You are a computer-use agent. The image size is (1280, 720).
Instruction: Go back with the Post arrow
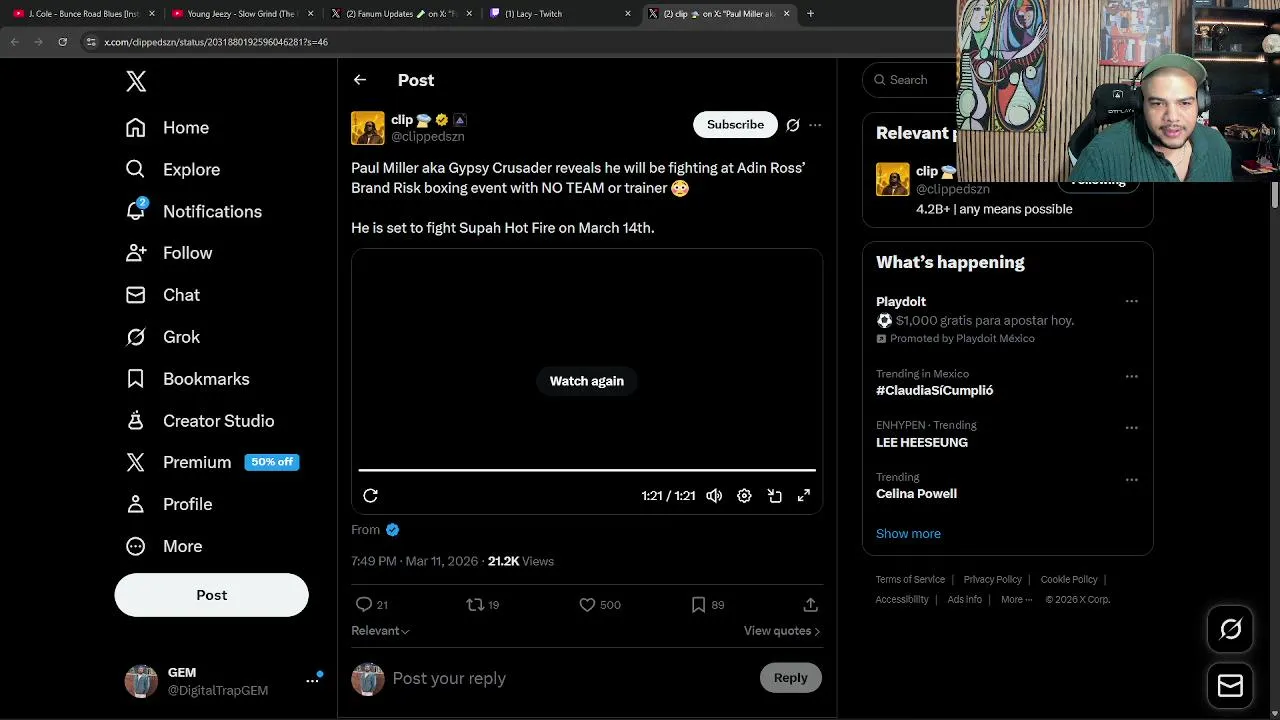click(x=360, y=80)
